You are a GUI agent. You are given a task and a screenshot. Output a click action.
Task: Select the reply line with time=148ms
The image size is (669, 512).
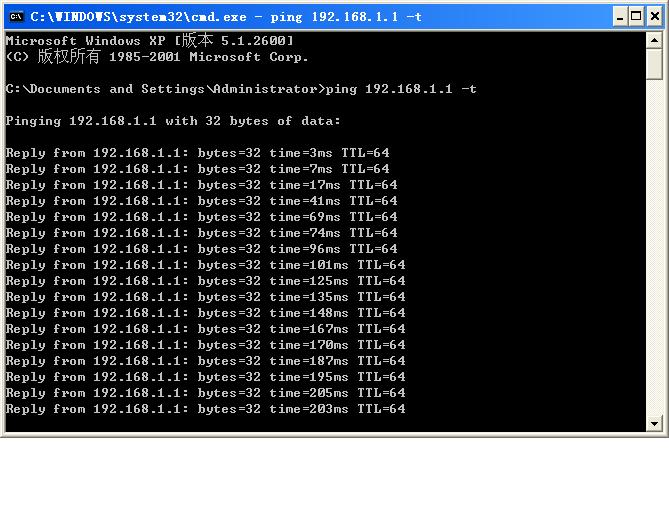[x=206, y=313]
